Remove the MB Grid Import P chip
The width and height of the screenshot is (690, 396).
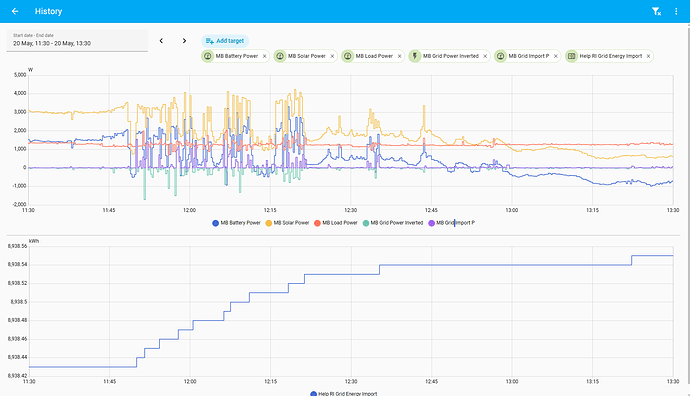coord(556,56)
